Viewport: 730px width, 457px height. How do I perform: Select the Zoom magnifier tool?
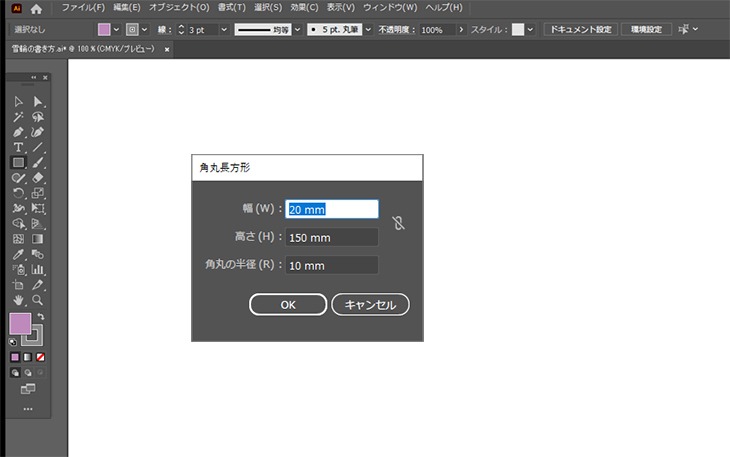point(38,299)
